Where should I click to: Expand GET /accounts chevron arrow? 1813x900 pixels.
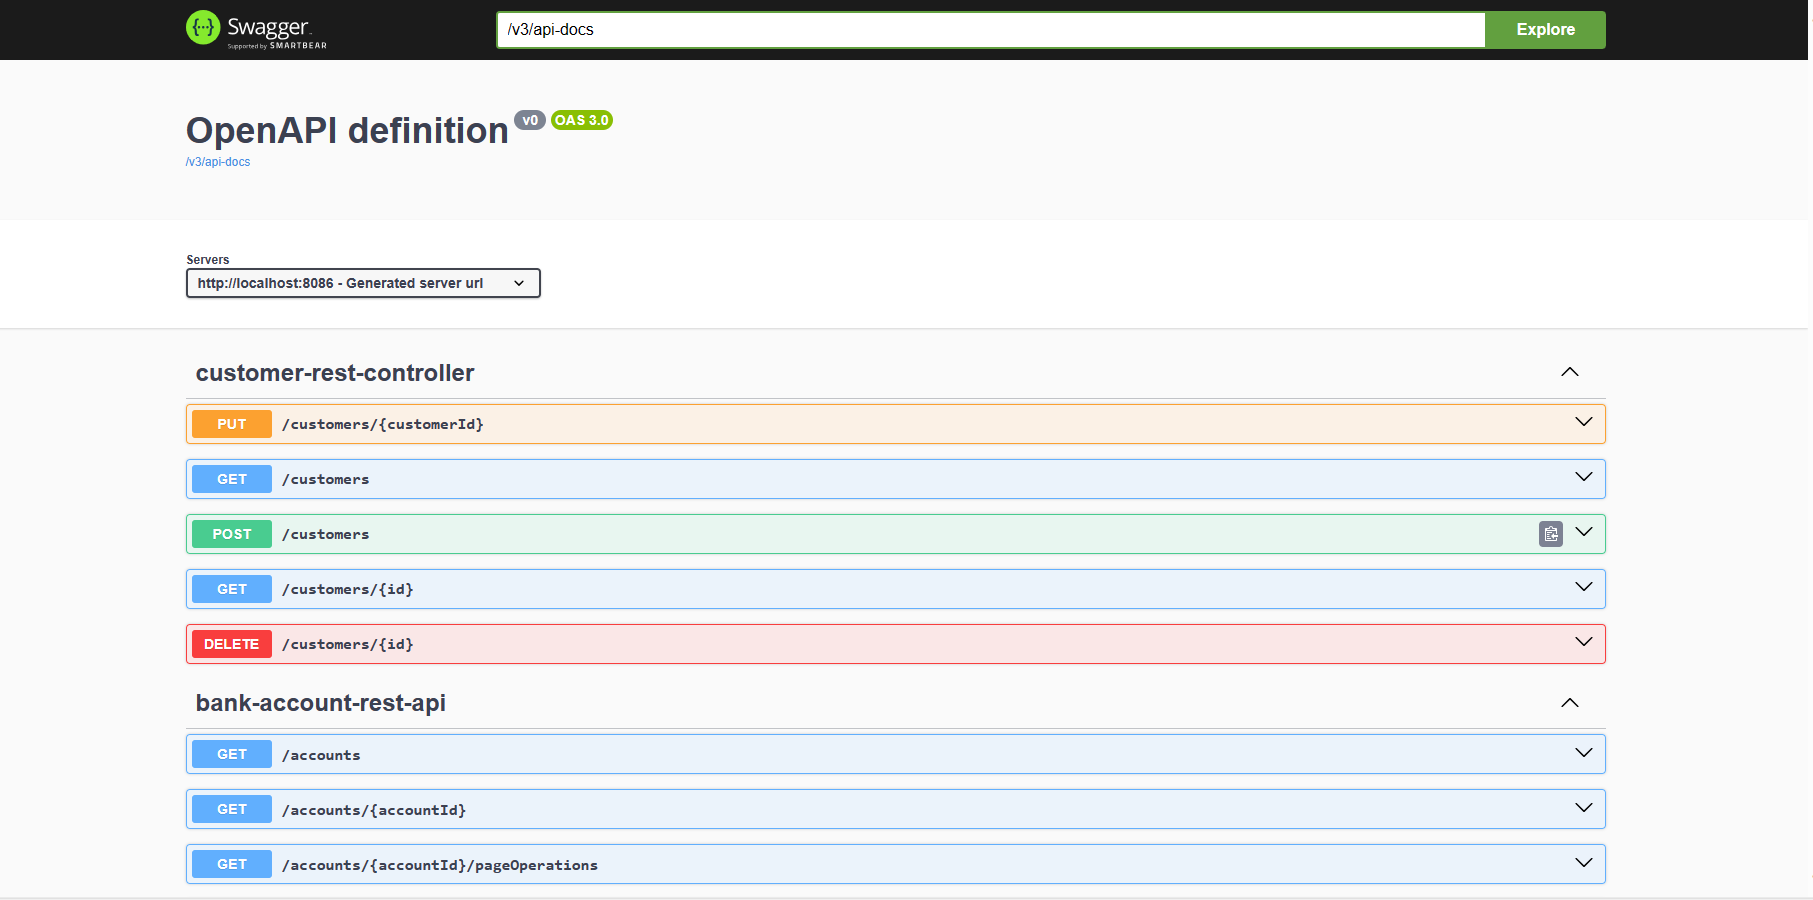point(1584,753)
